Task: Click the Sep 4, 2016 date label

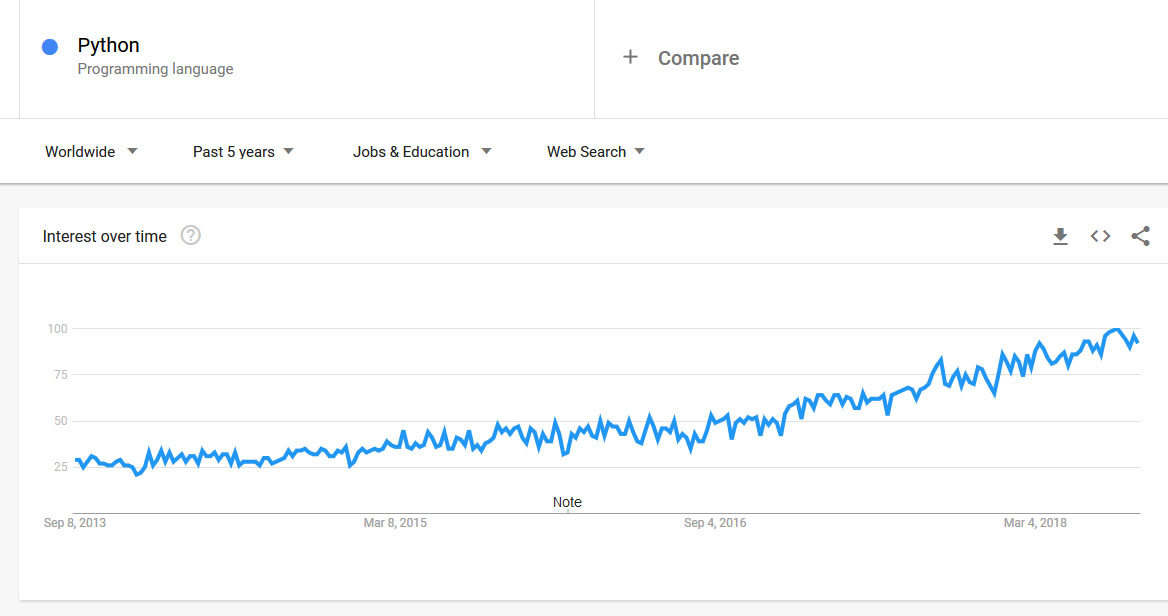Action: [715, 523]
